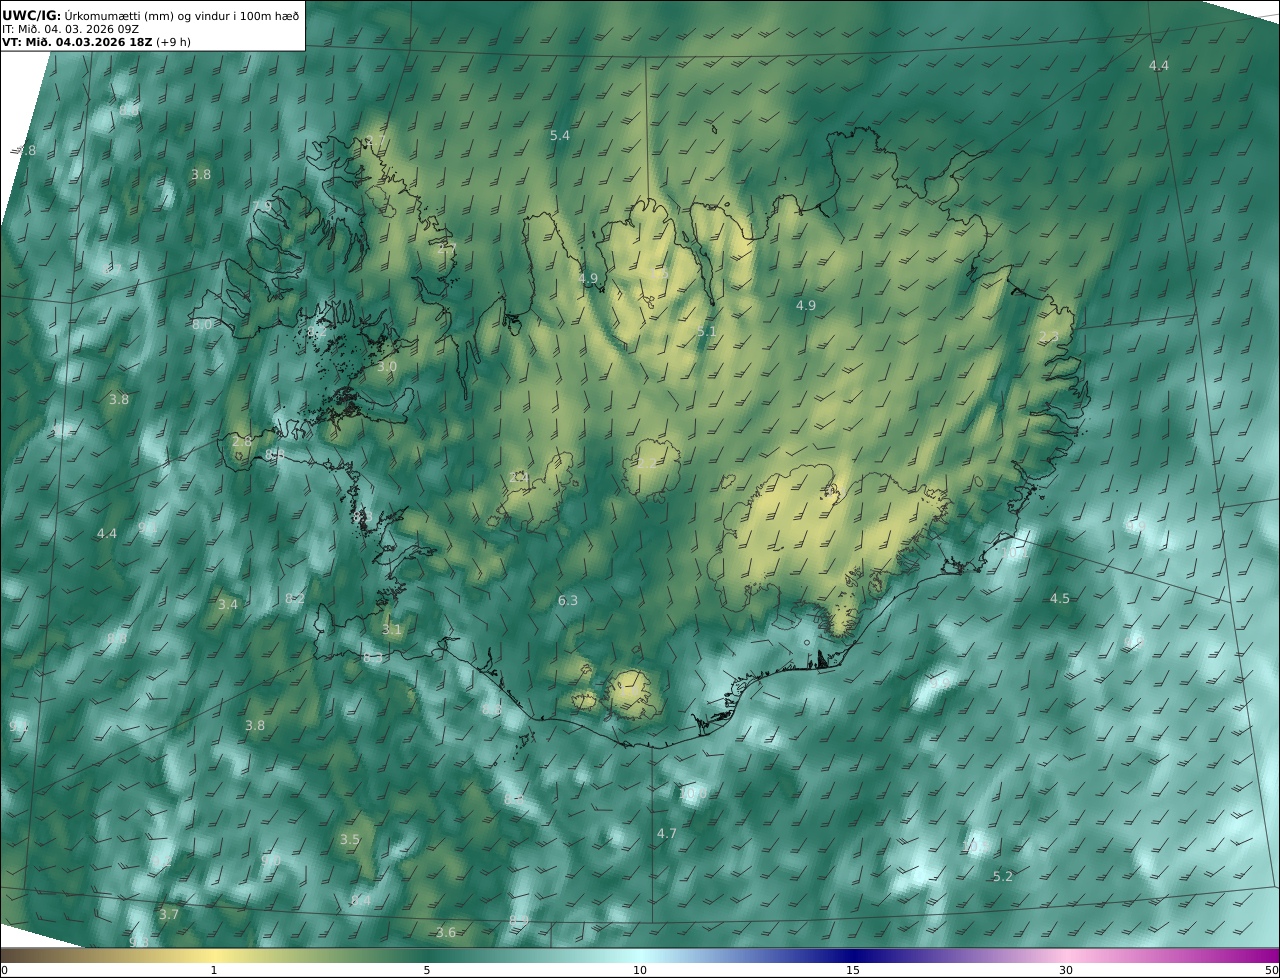Click the 3.5 value in the southwest
1280x978 pixels.
point(349,840)
